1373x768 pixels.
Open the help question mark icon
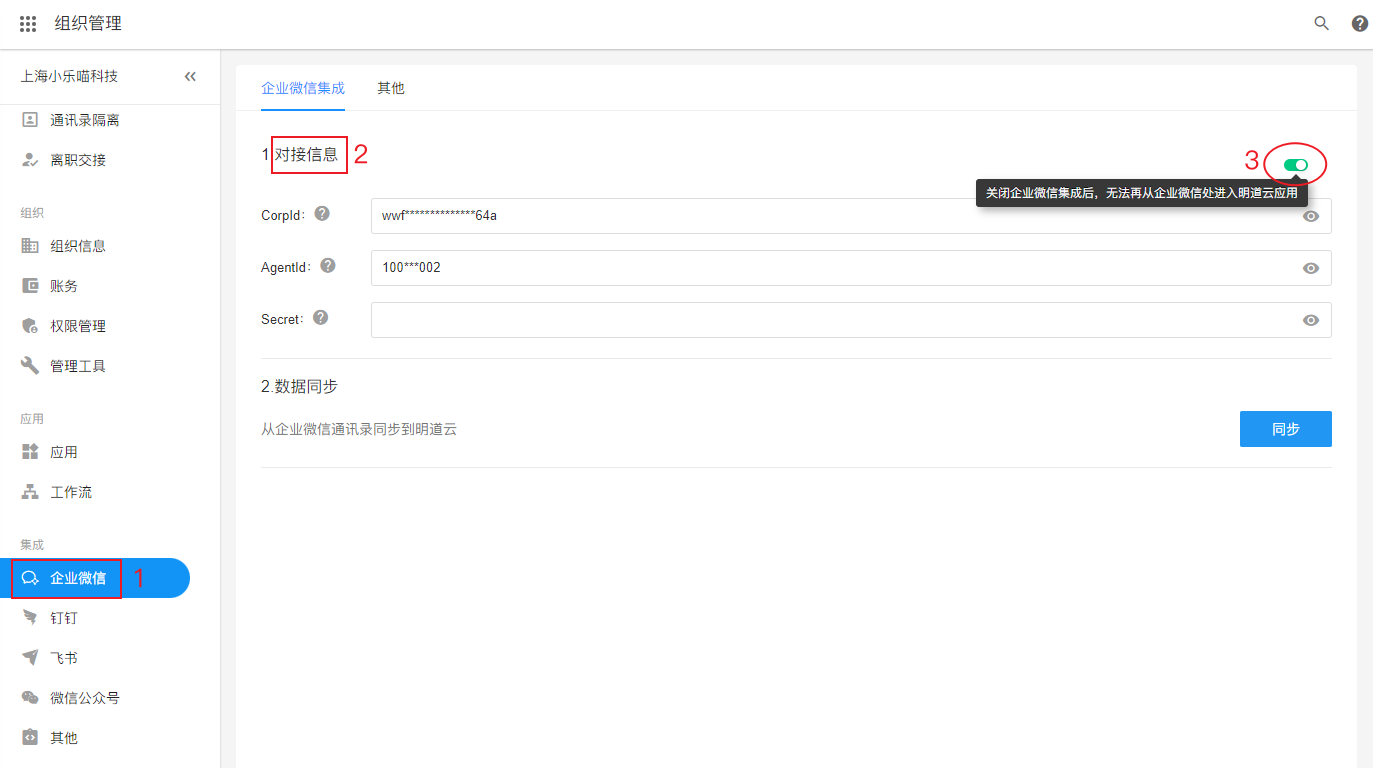click(1359, 24)
